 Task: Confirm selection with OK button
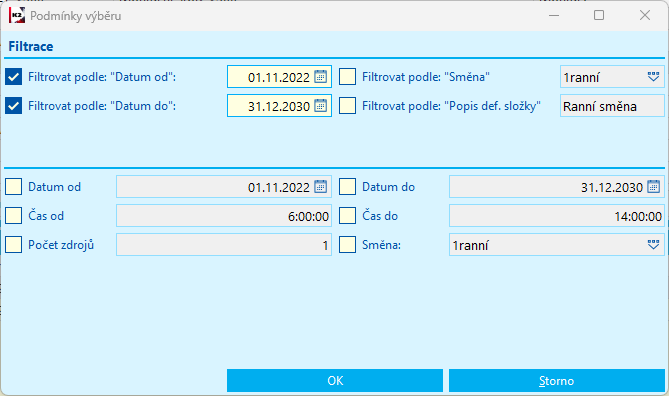click(x=335, y=380)
